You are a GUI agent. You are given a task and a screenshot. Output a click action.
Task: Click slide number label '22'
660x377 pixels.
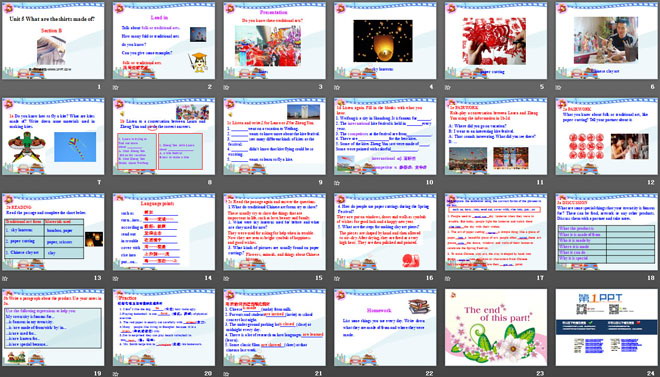pyautogui.click(x=430, y=373)
